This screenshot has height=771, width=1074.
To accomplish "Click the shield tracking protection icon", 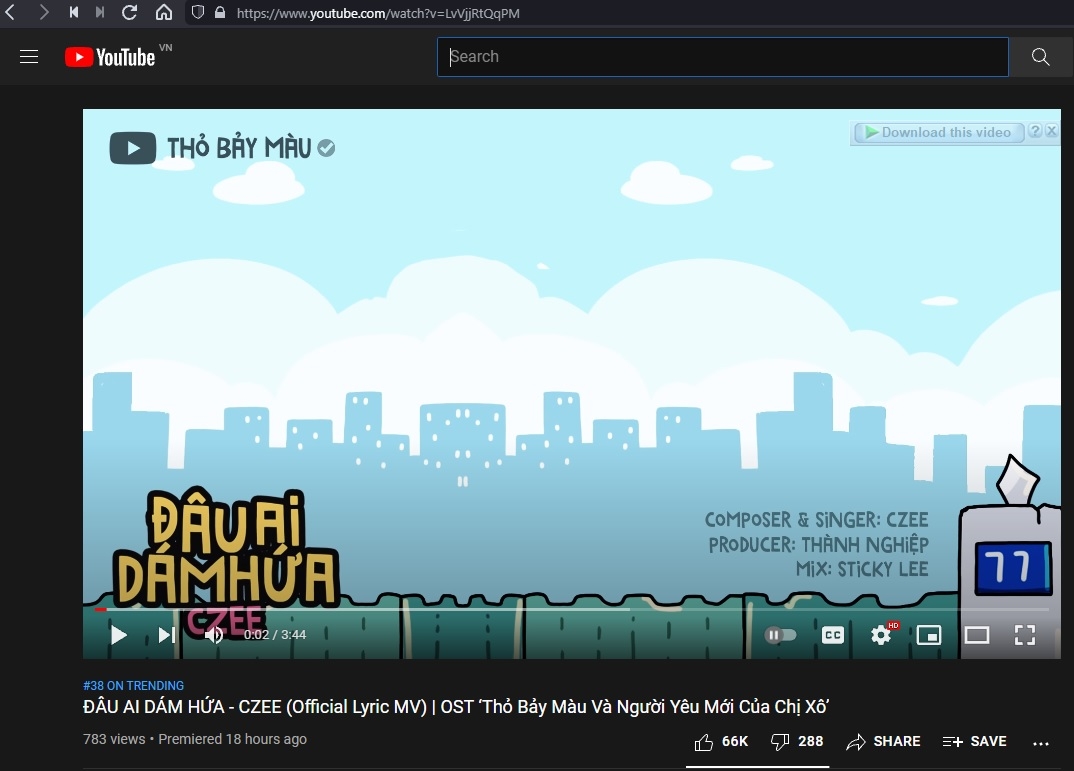I will click(197, 12).
